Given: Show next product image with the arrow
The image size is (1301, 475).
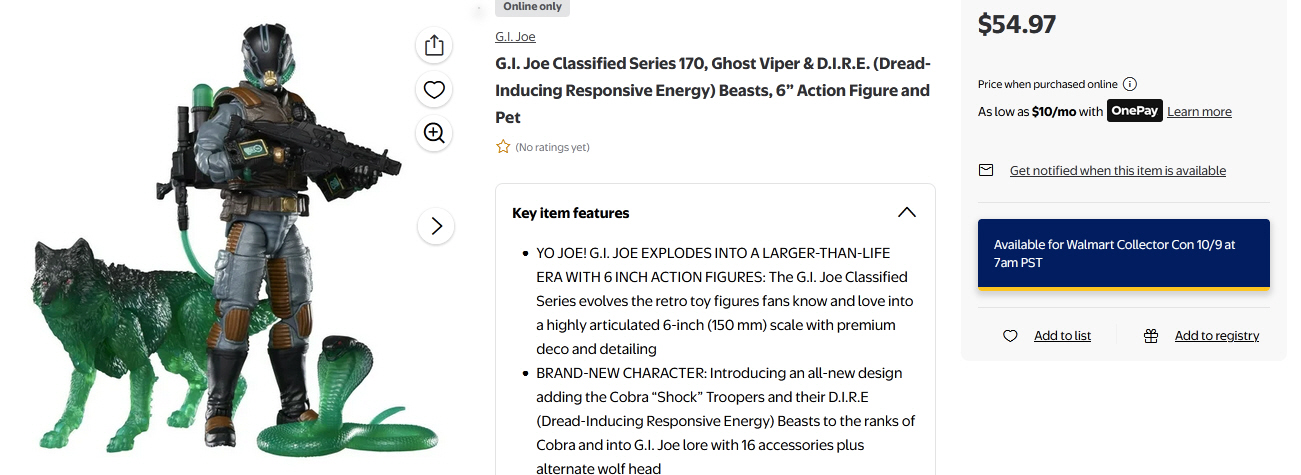Looking at the screenshot, I should [x=436, y=226].
